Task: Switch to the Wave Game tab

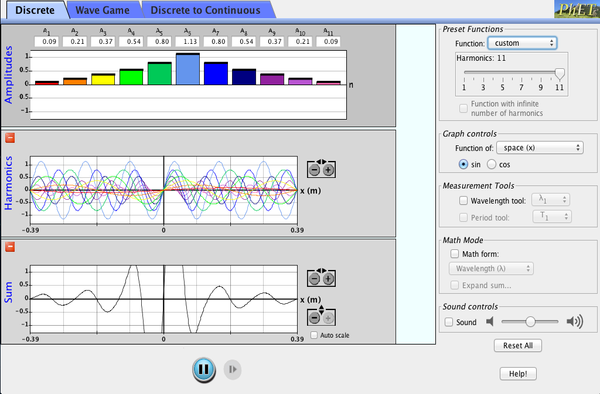Action: [103, 10]
